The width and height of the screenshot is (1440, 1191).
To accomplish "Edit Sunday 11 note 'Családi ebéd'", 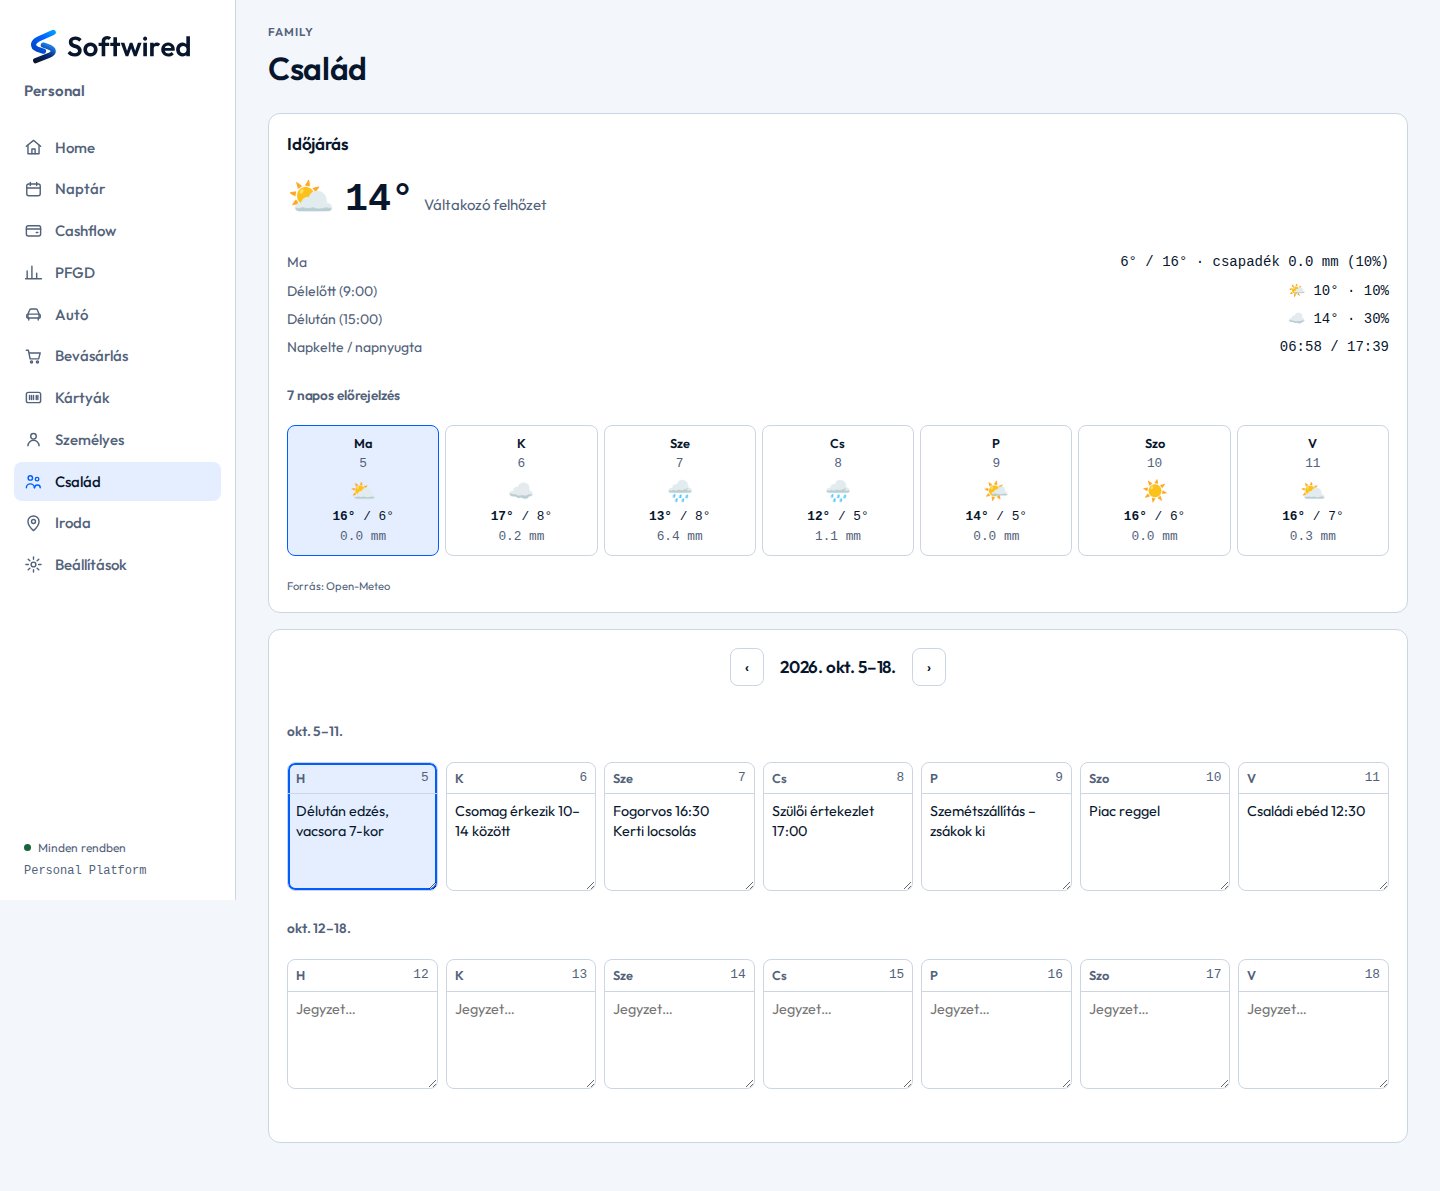I will 1313,841.
